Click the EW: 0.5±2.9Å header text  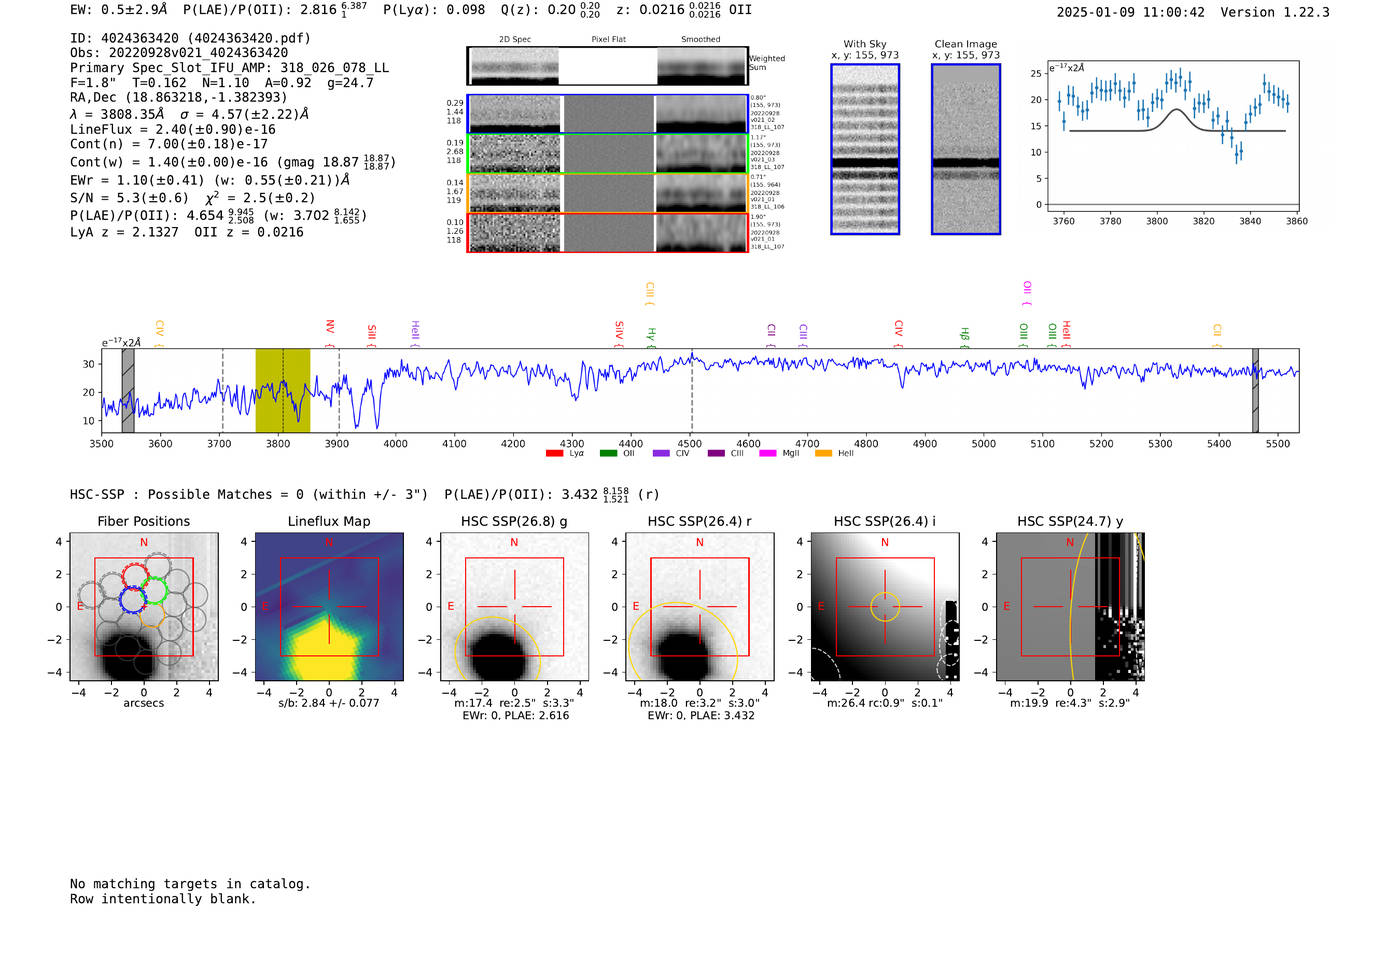tap(119, 10)
